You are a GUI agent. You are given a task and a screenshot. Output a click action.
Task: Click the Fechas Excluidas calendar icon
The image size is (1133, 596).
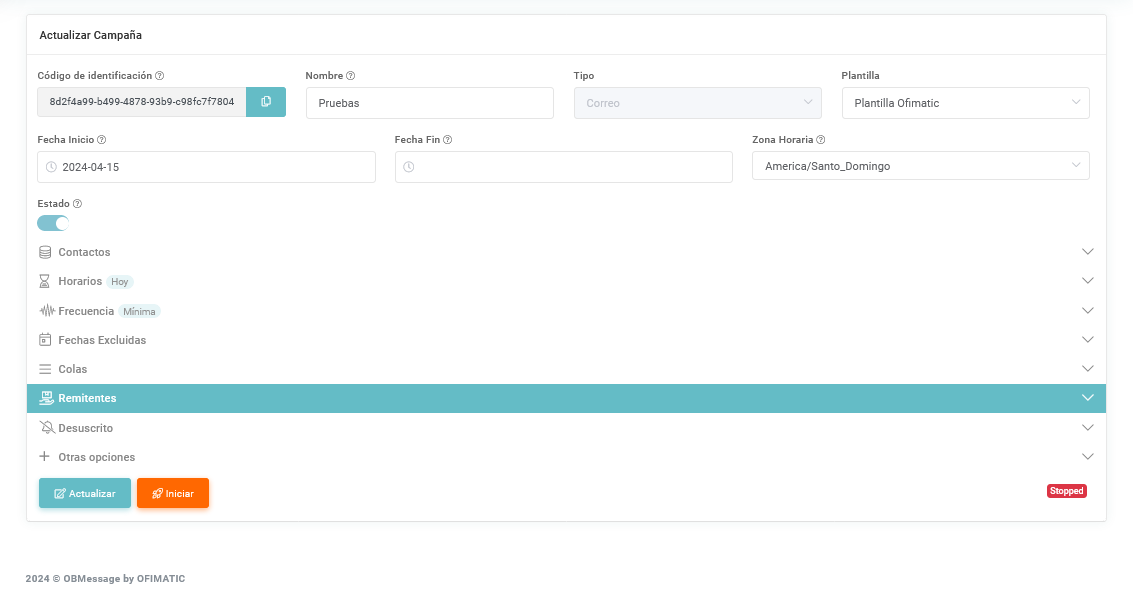[45, 340]
